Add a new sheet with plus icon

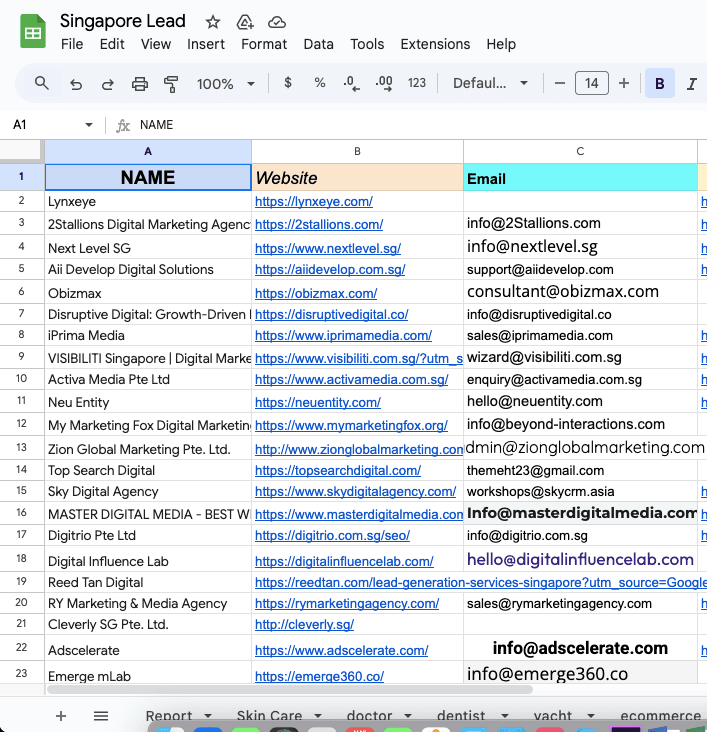tap(61, 716)
